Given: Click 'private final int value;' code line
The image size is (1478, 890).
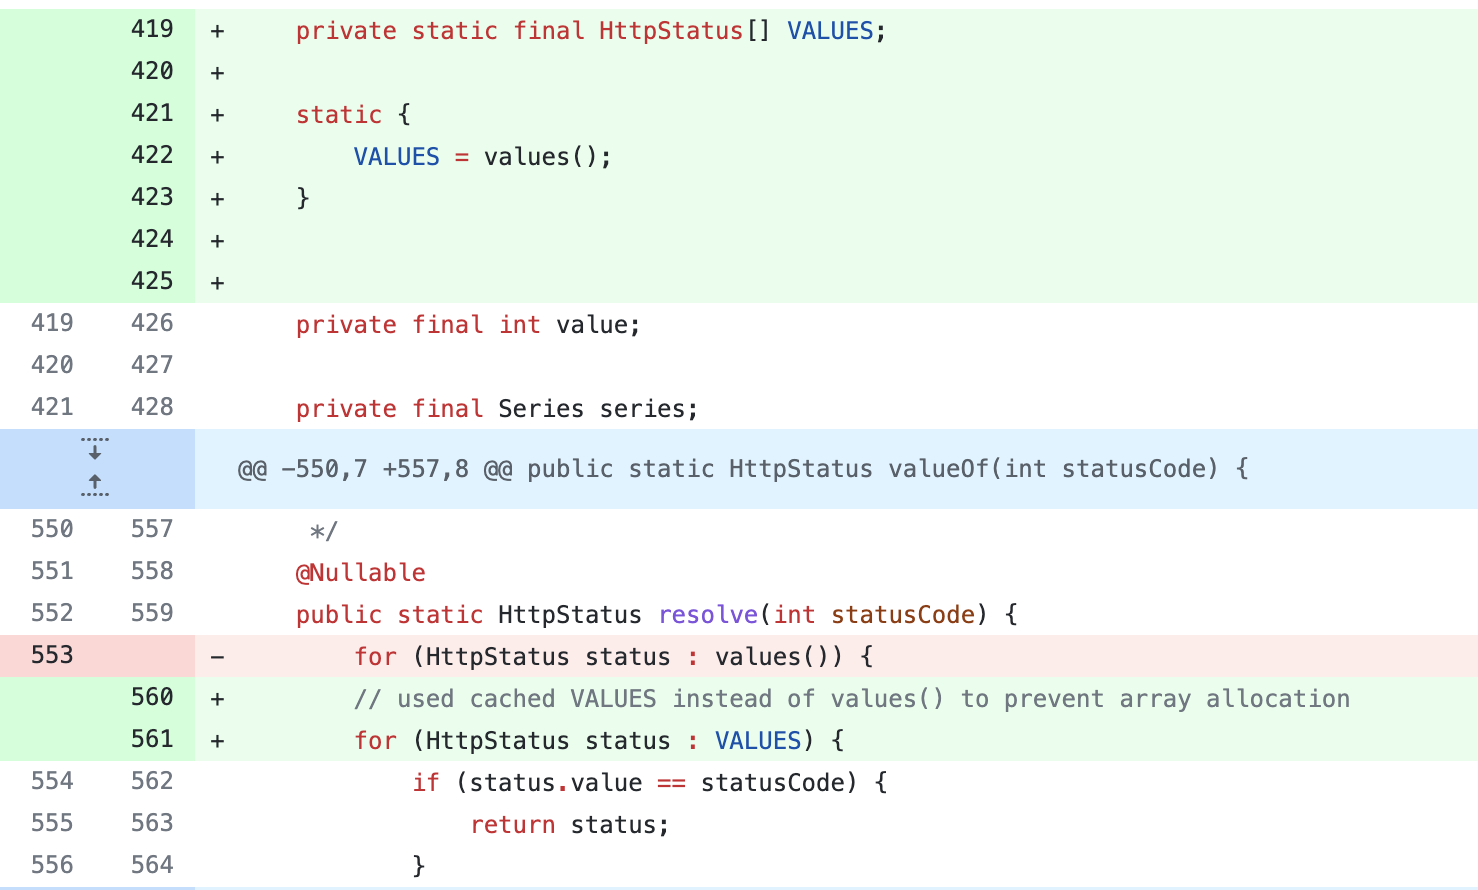Looking at the screenshot, I should 468,325.
